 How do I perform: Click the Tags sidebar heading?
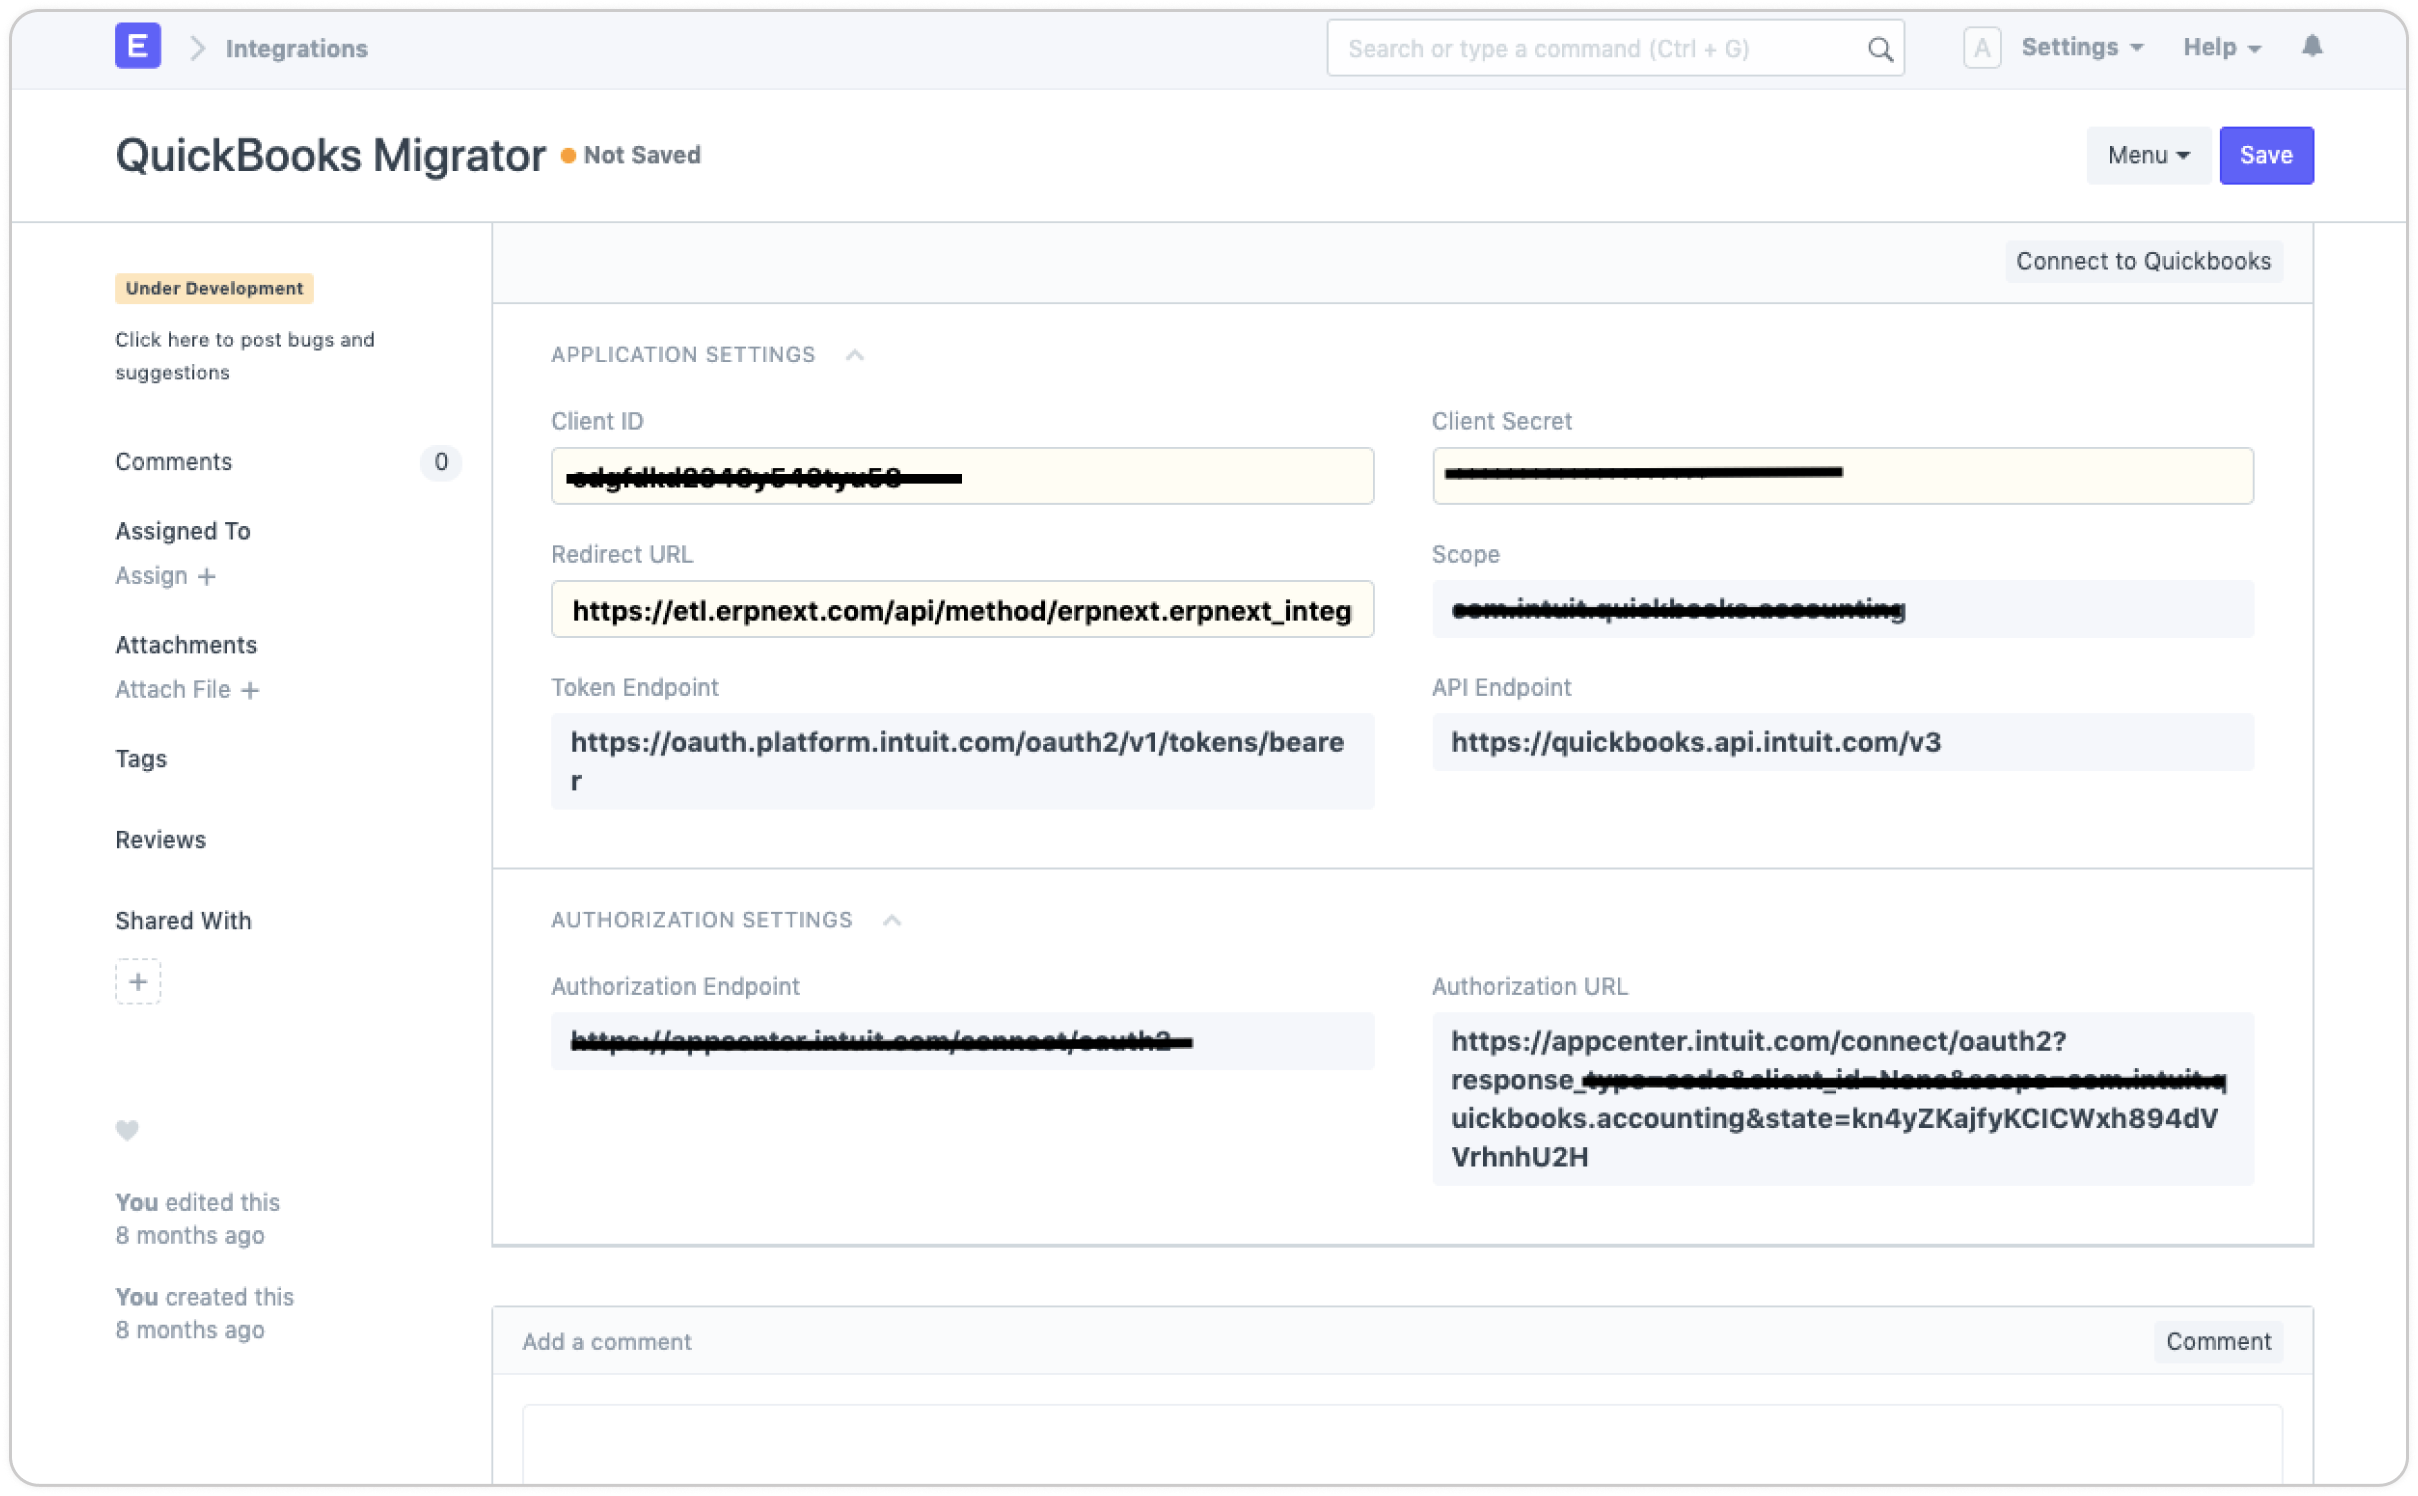pyautogui.click(x=141, y=759)
